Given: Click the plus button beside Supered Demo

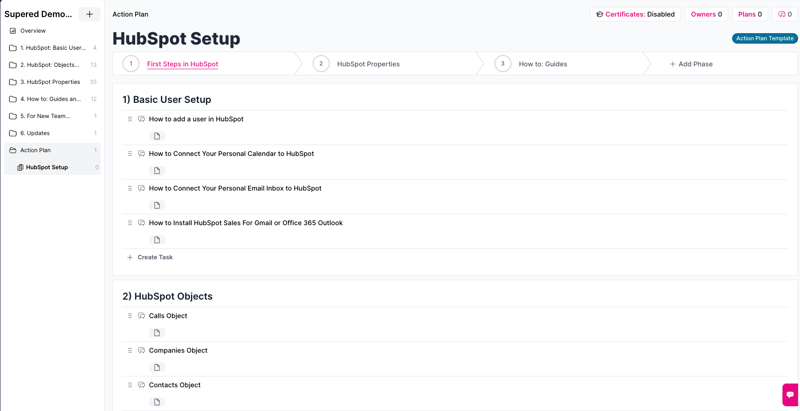Looking at the screenshot, I should pyautogui.click(x=89, y=14).
